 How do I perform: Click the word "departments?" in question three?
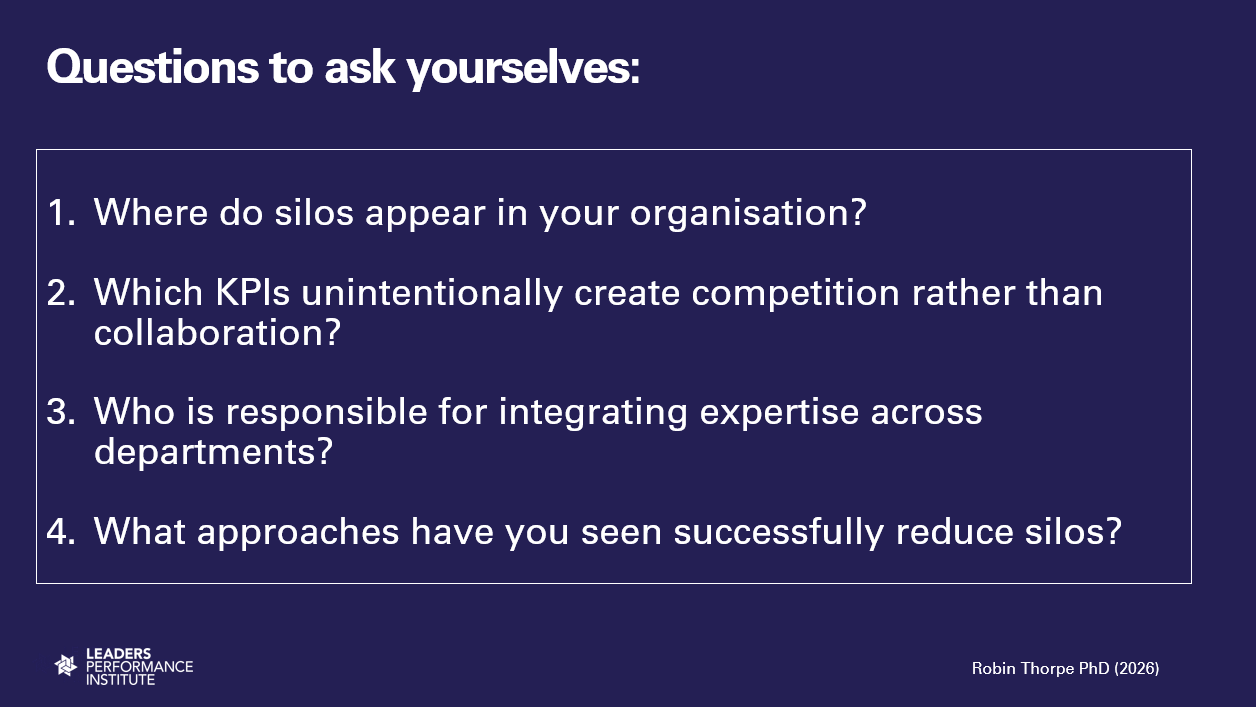(x=212, y=452)
